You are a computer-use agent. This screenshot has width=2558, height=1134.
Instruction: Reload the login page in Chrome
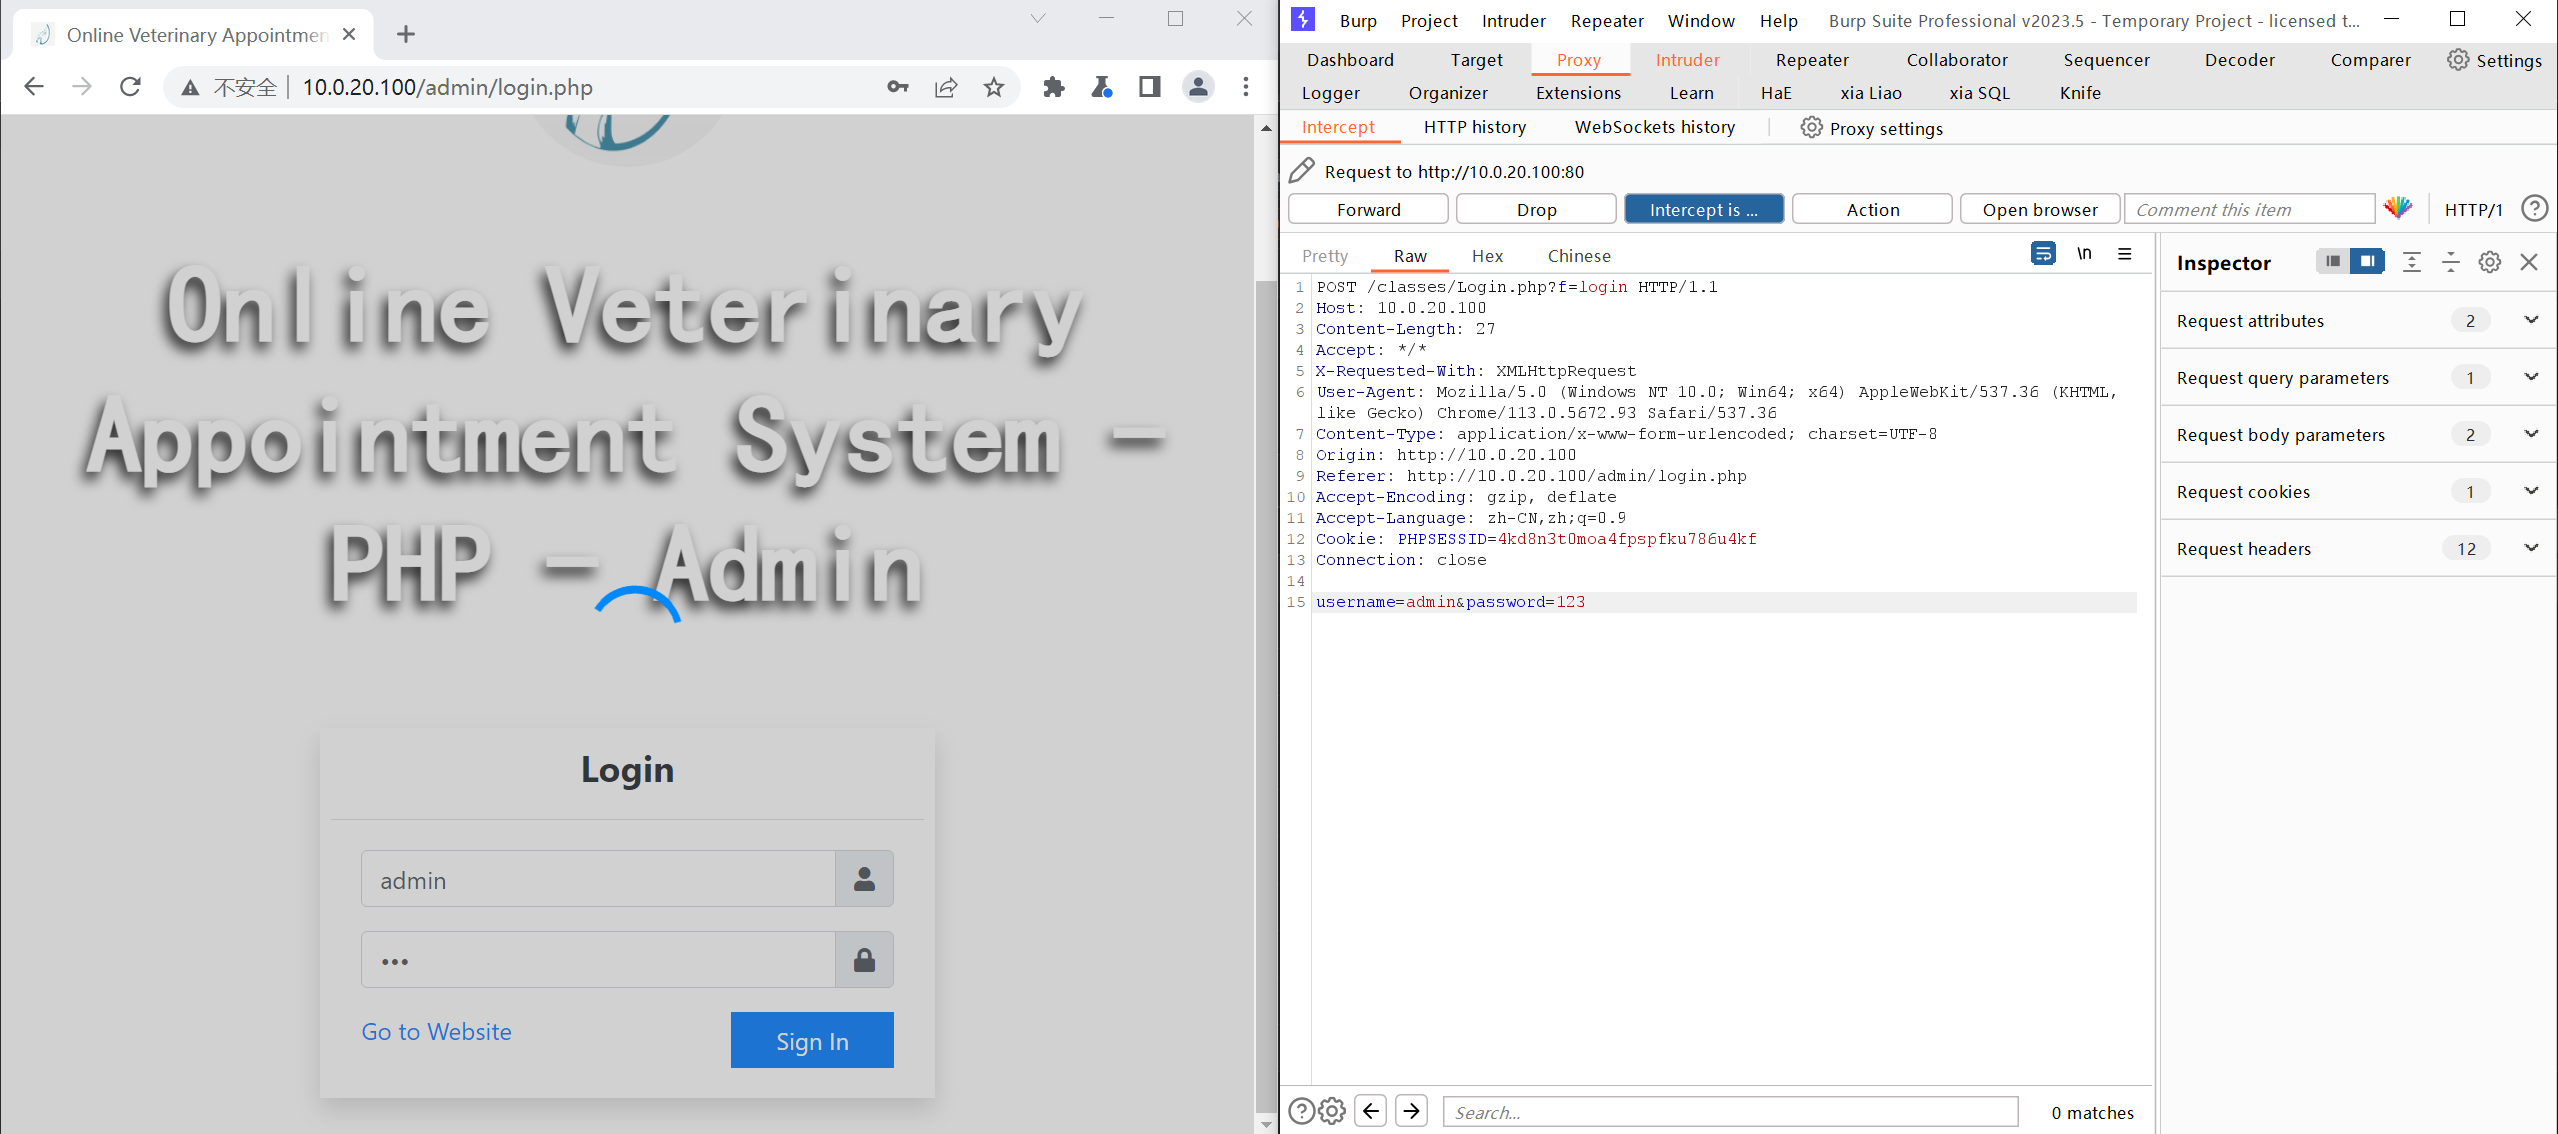130,87
